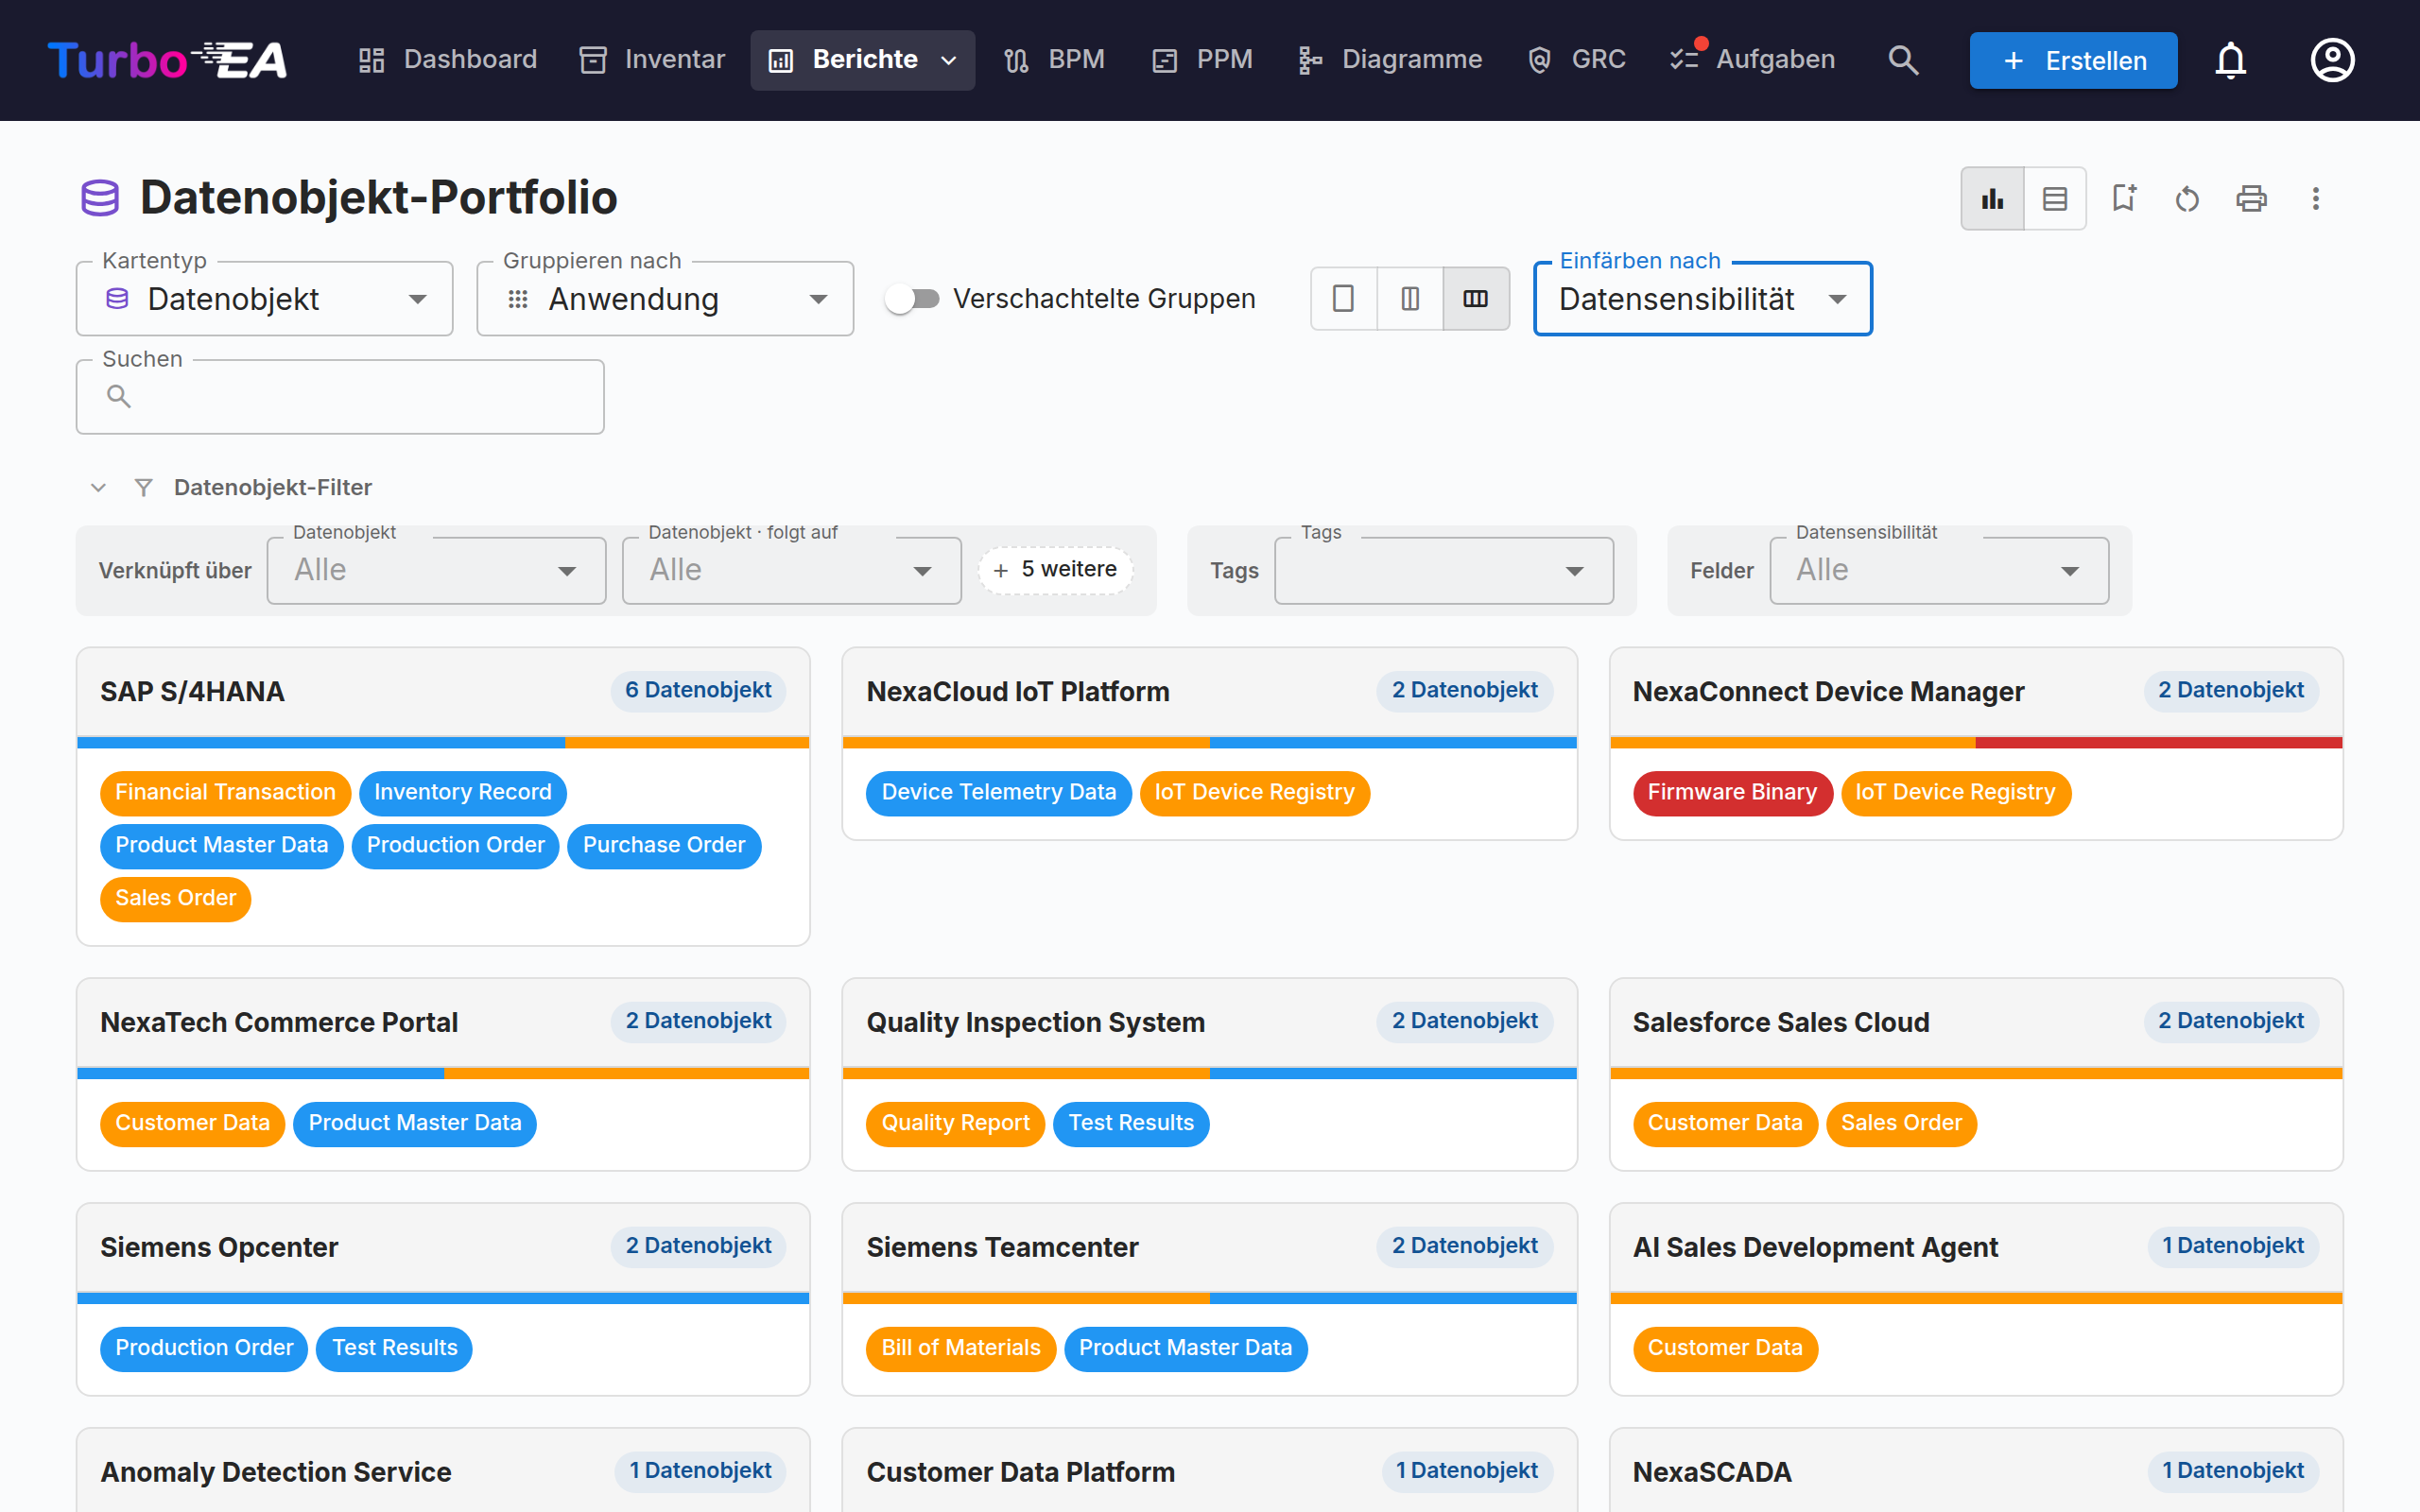Open Dashboard in navigation
2420x1512 pixels.
(x=448, y=60)
